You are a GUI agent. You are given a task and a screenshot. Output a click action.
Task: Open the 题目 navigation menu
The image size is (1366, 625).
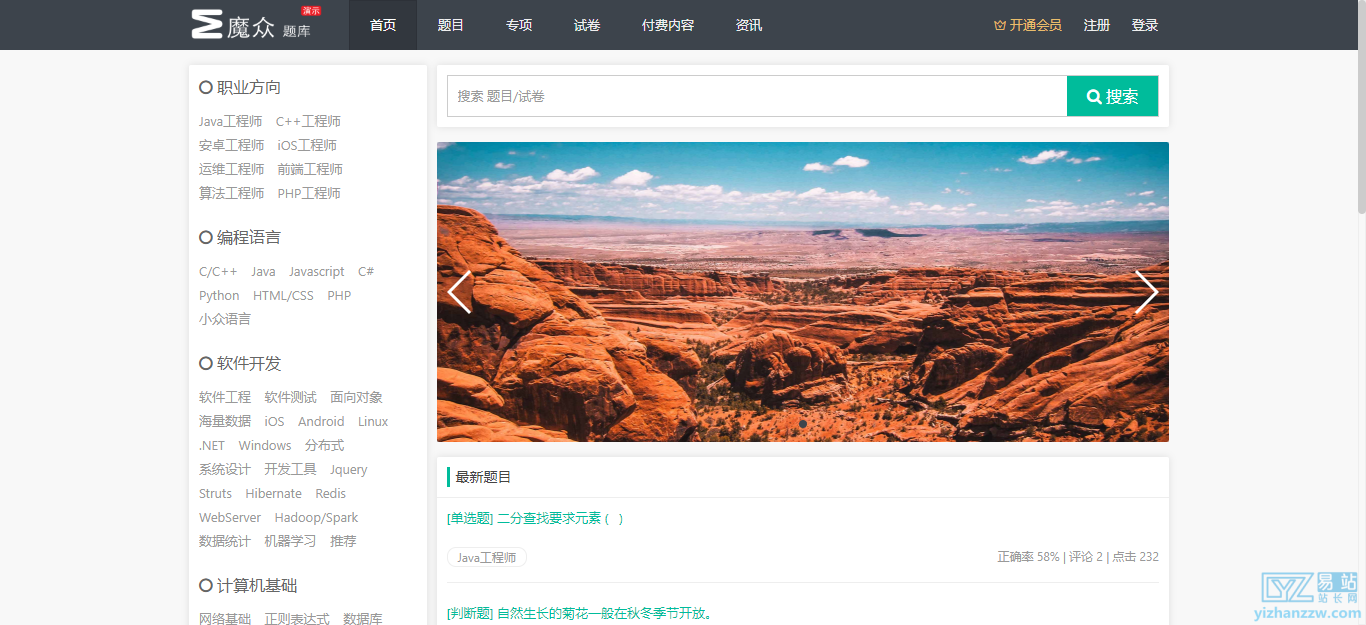click(x=450, y=25)
